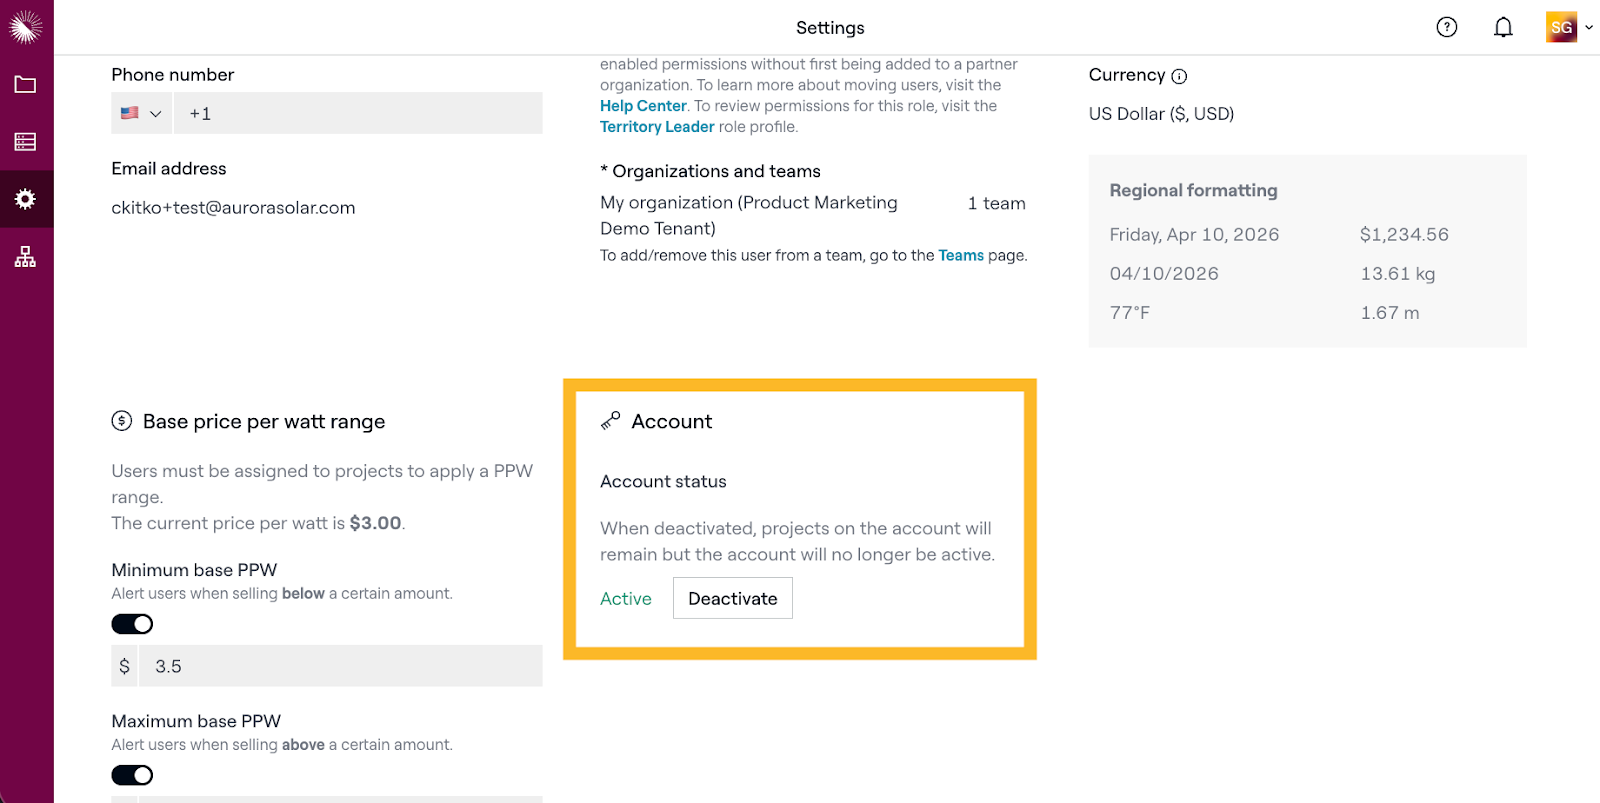This screenshot has width=1600, height=803.
Task: Expand the user menu chevron beside avatar
Action: click(x=1589, y=27)
